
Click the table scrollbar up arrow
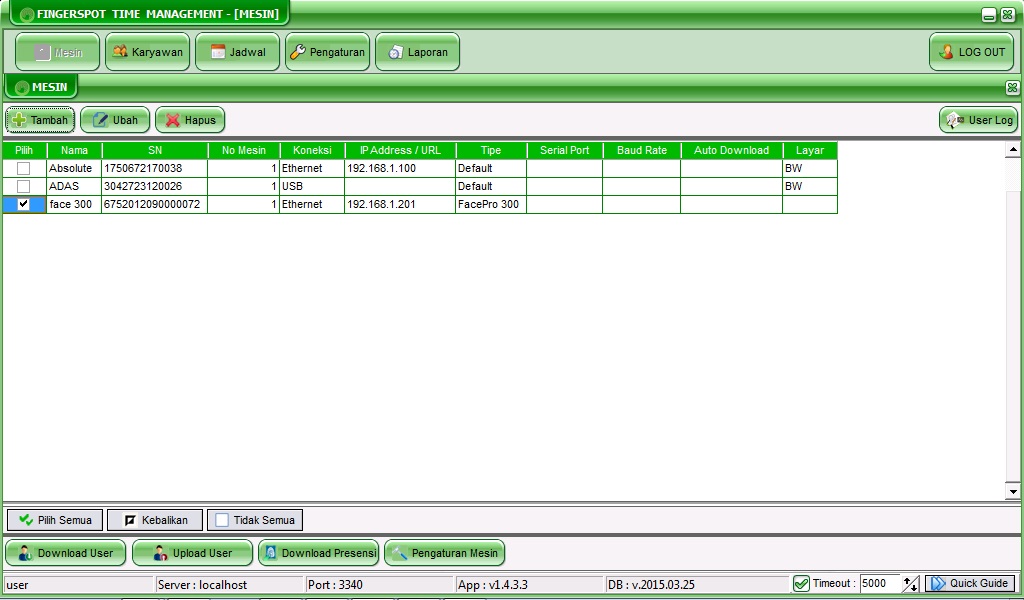click(x=1013, y=150)
